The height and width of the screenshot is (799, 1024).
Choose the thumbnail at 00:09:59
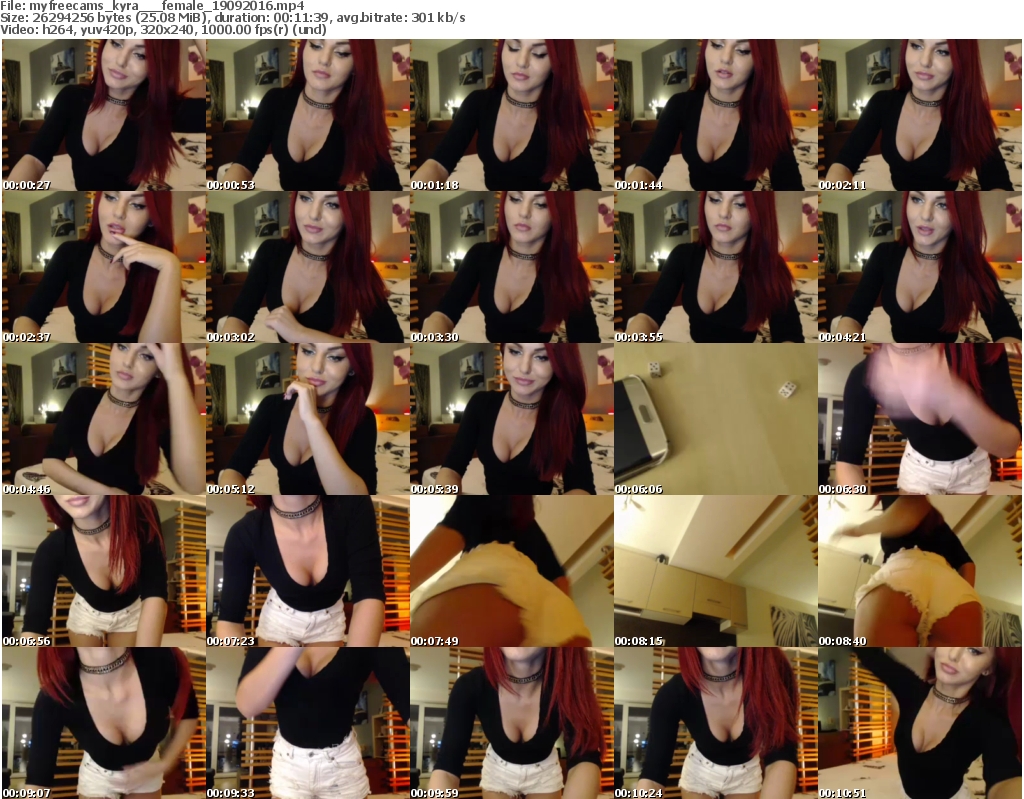512,723
